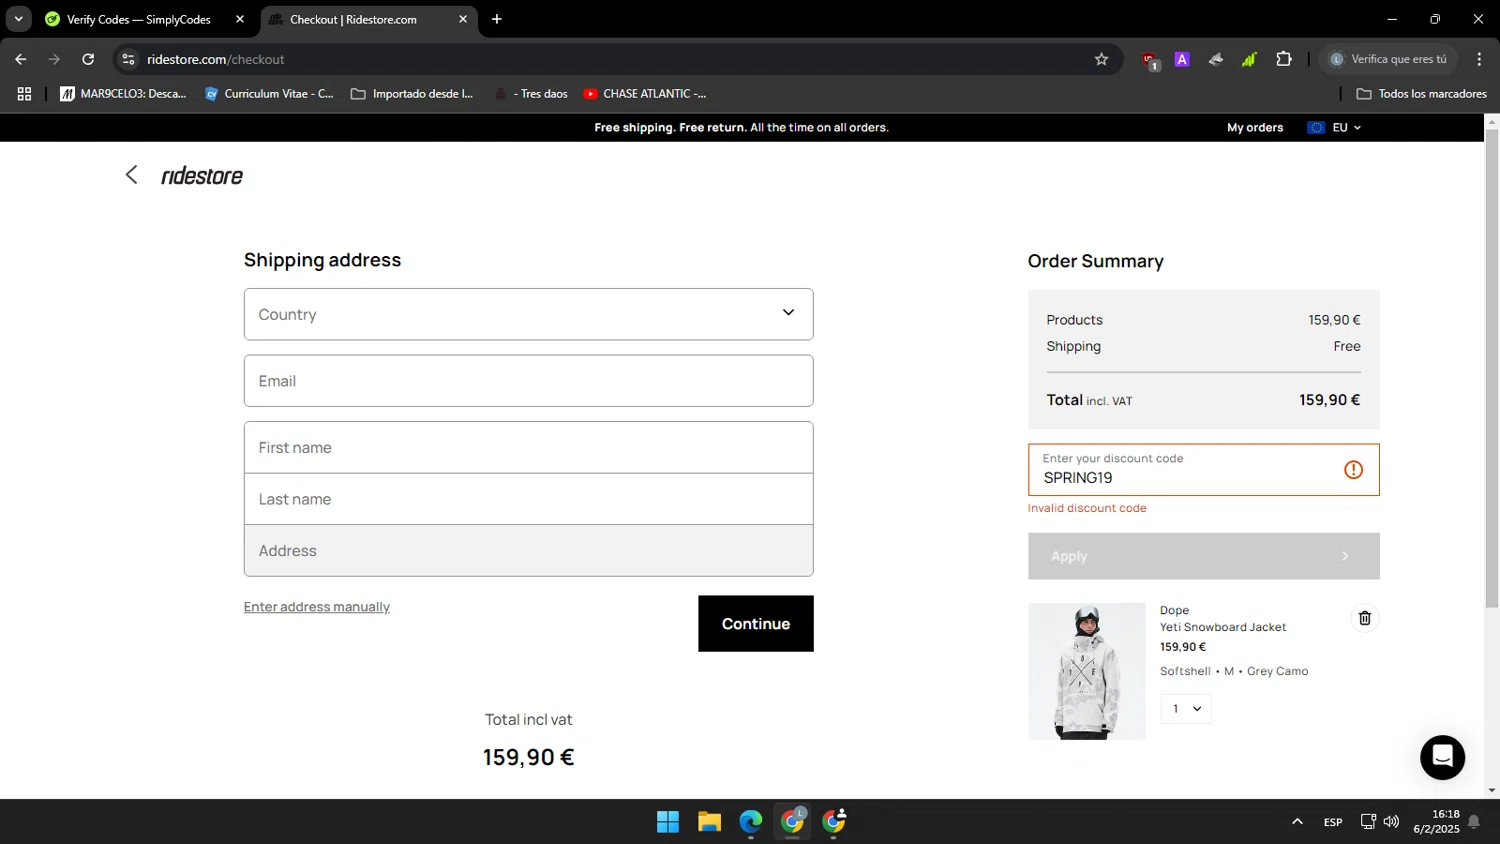Open the Importado desde bookmark folder
Viewport: 1500px width, 844px height.
click(x=412, y=94)
